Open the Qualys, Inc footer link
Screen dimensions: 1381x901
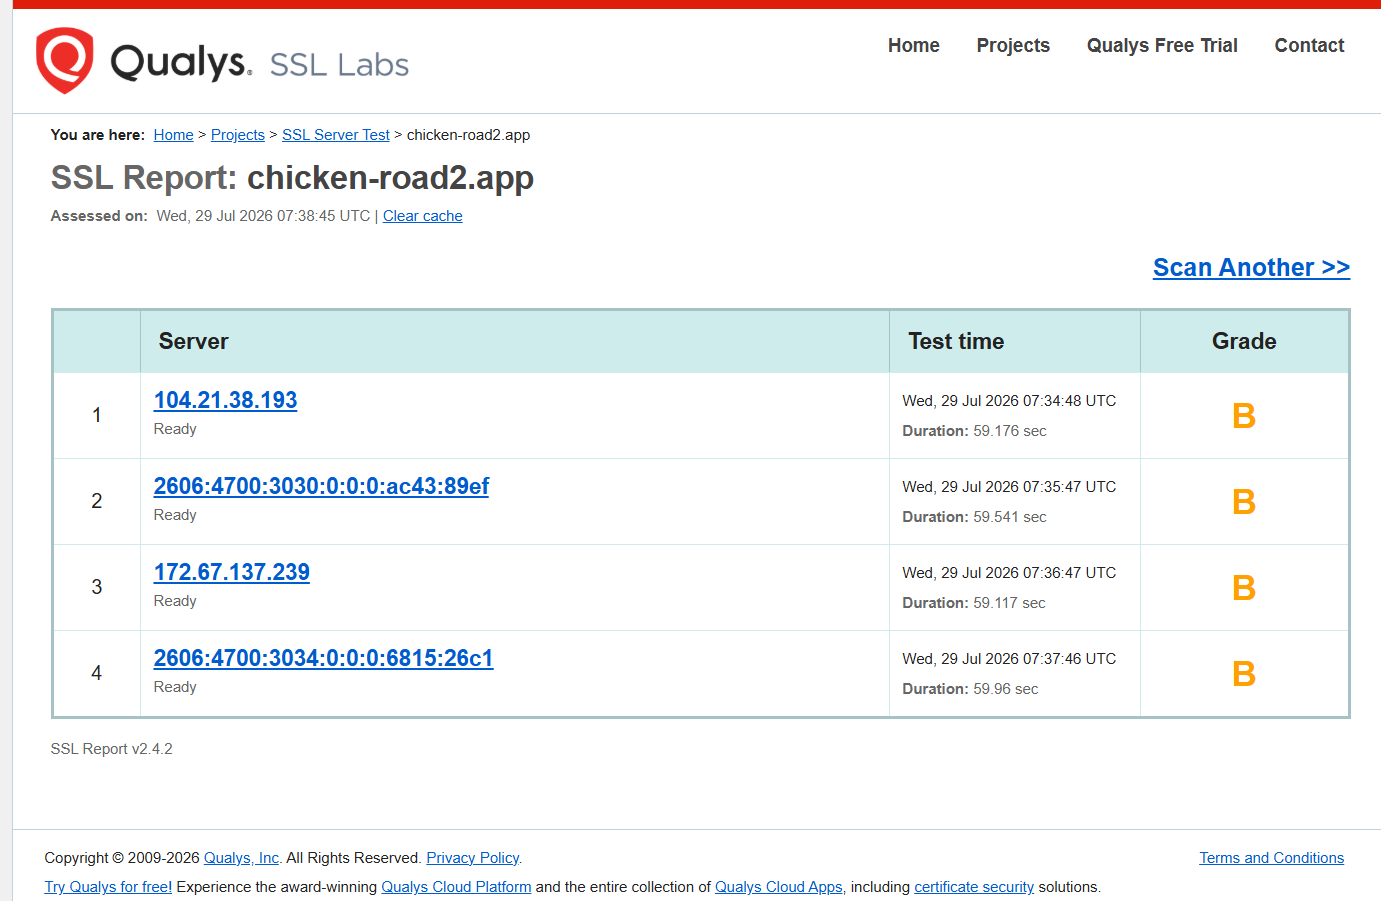(x=241, y=858)
